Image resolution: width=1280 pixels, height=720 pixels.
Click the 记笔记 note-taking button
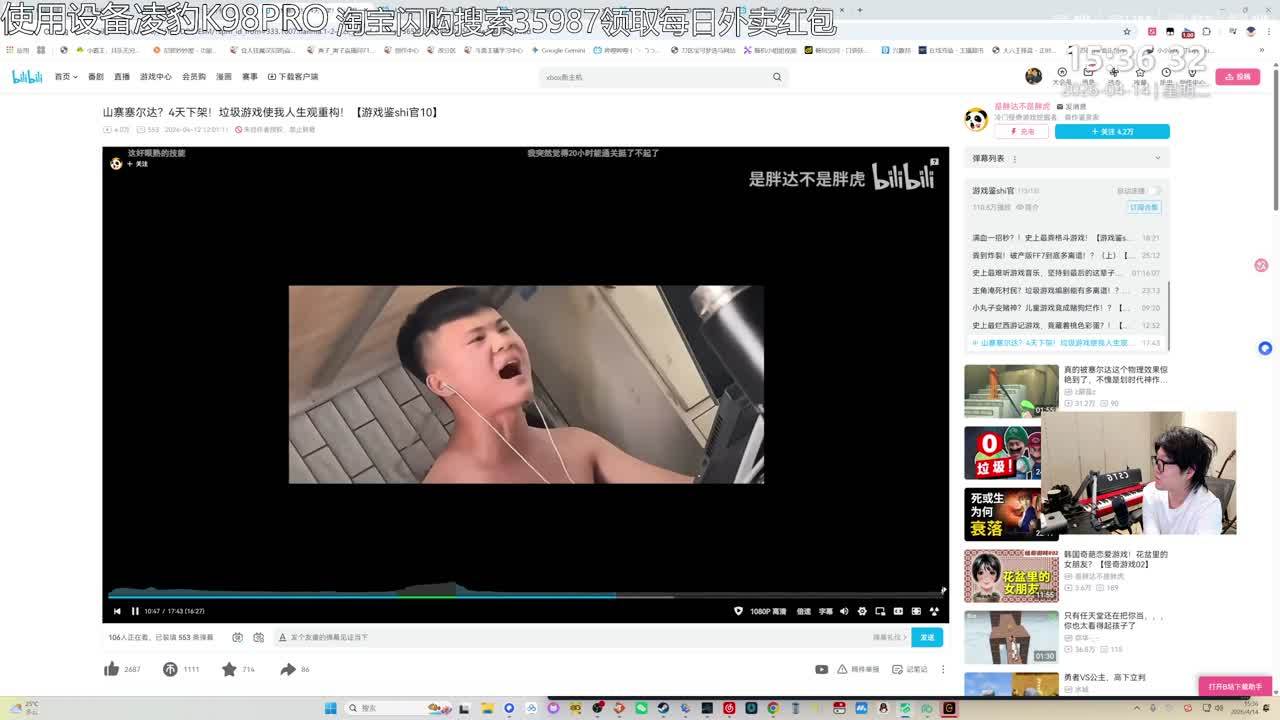coord(910,669)
